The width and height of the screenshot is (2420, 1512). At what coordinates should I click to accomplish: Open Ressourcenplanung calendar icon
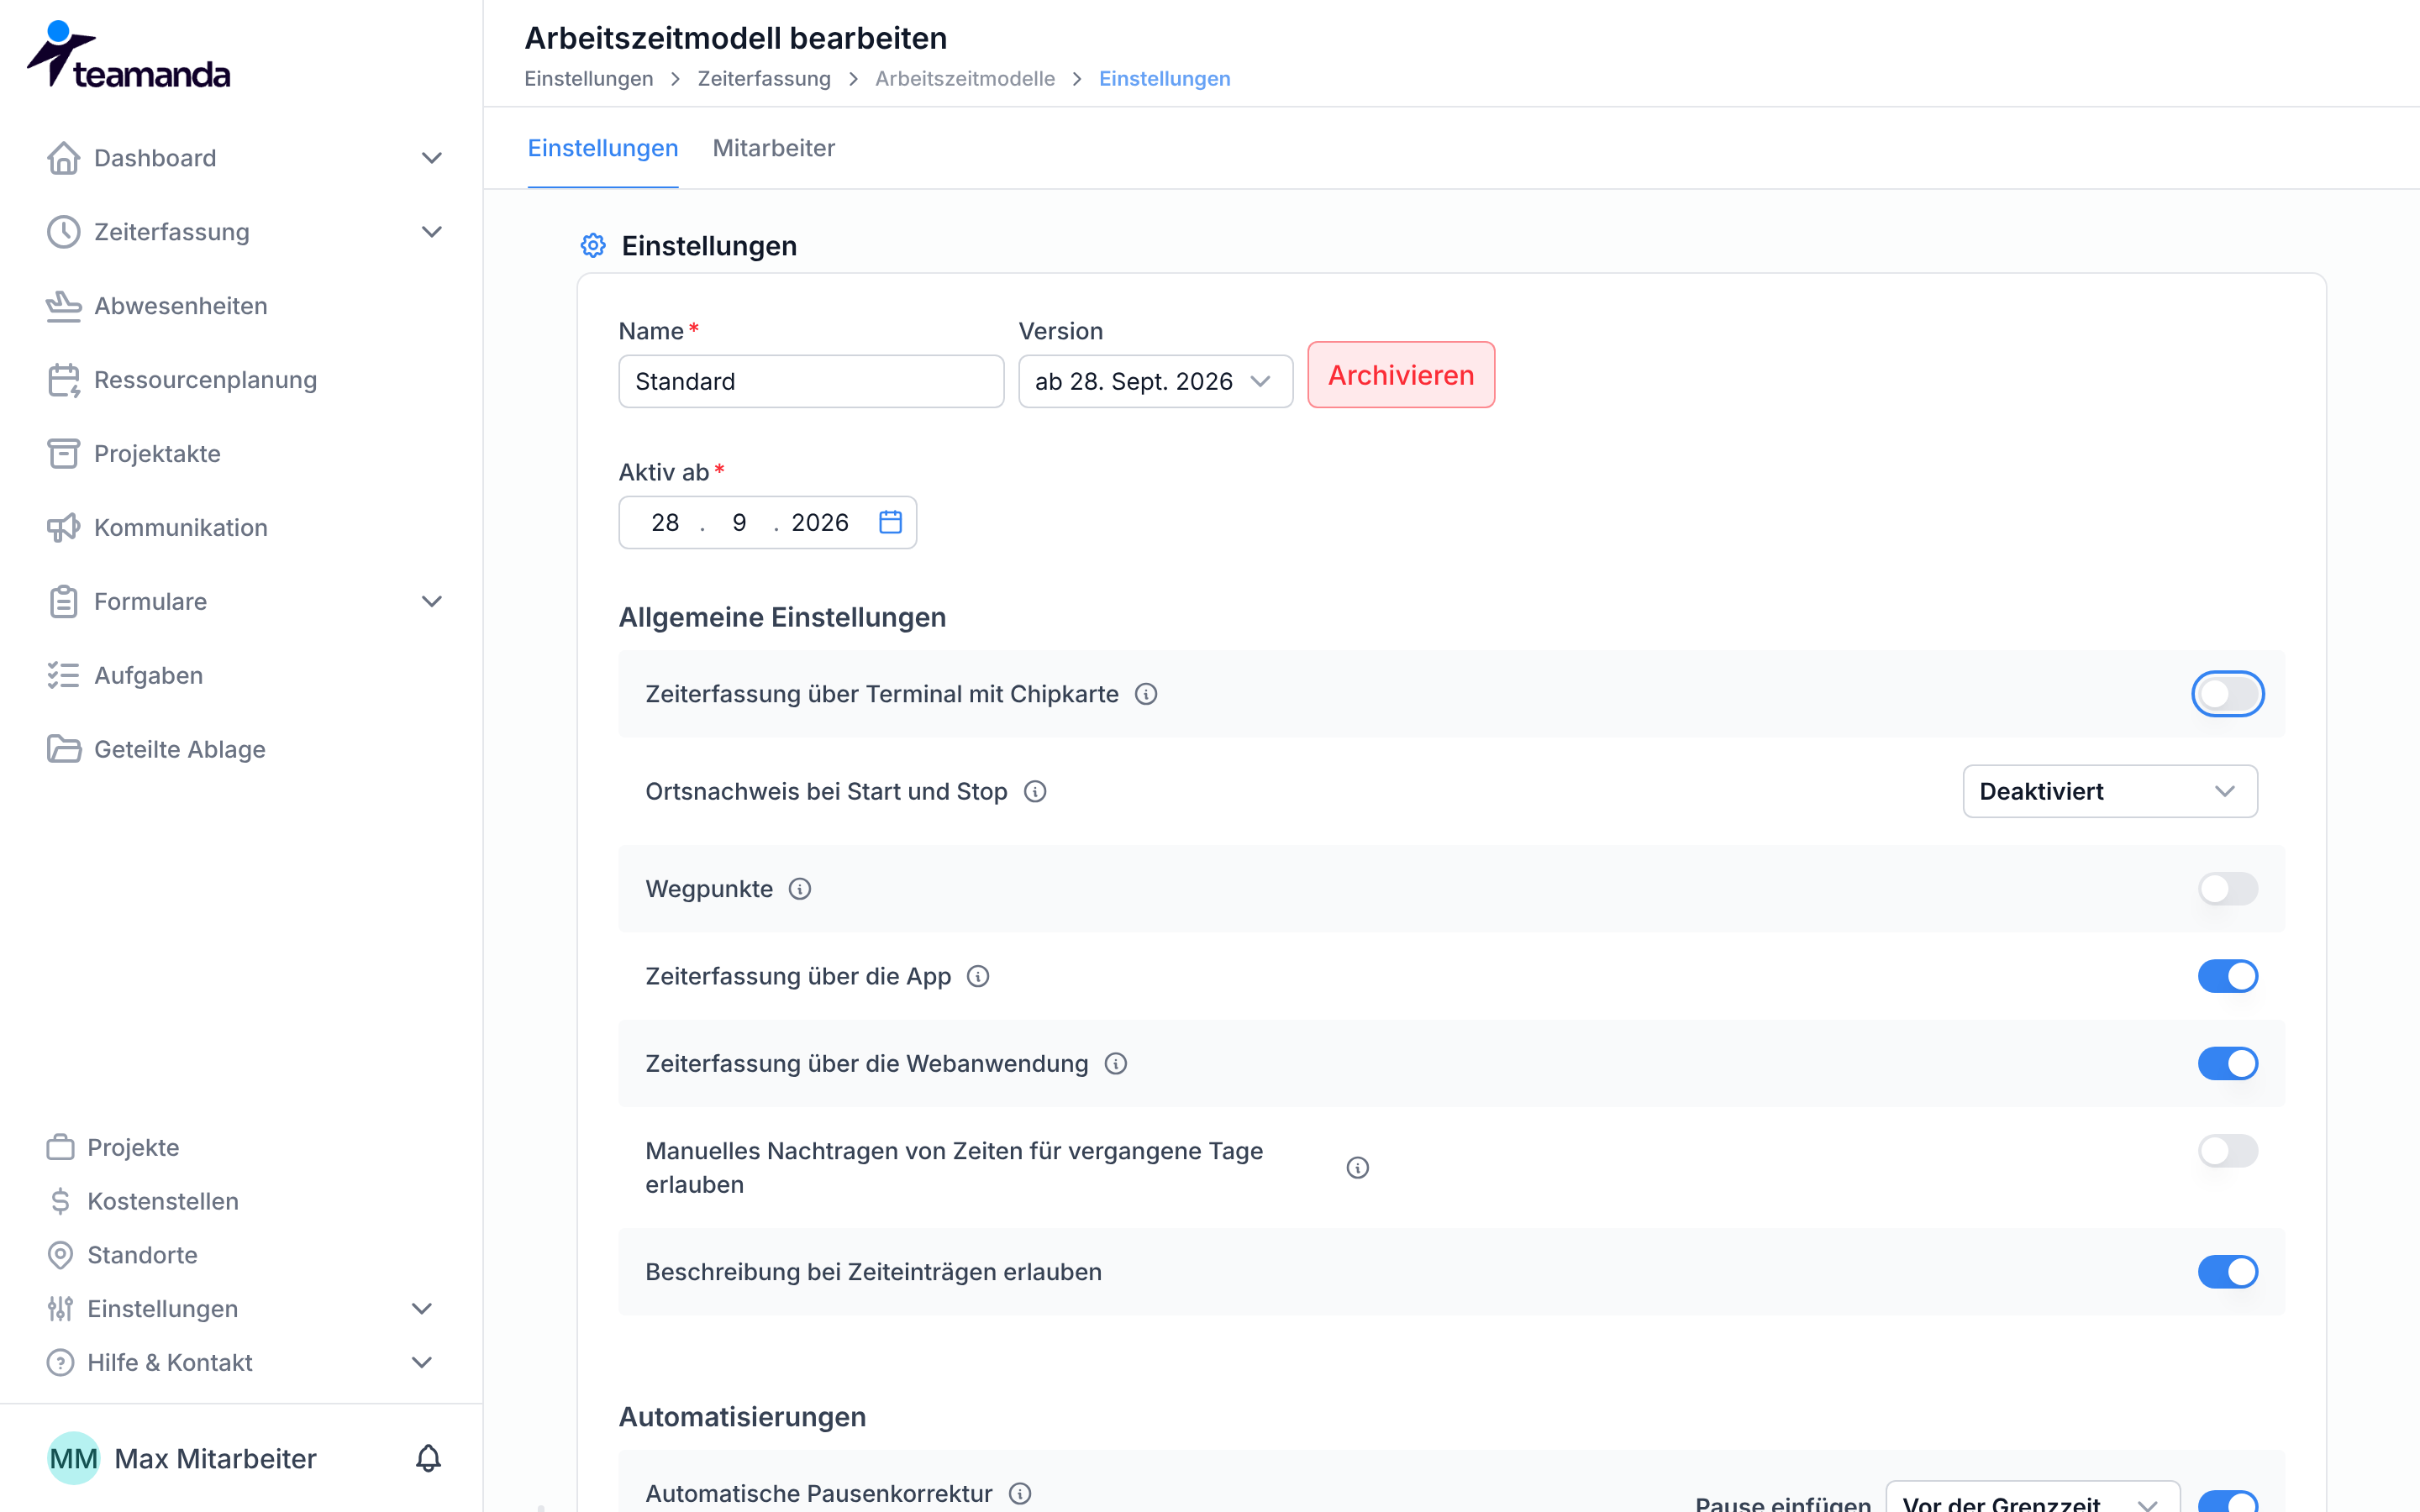pos(63,380)
